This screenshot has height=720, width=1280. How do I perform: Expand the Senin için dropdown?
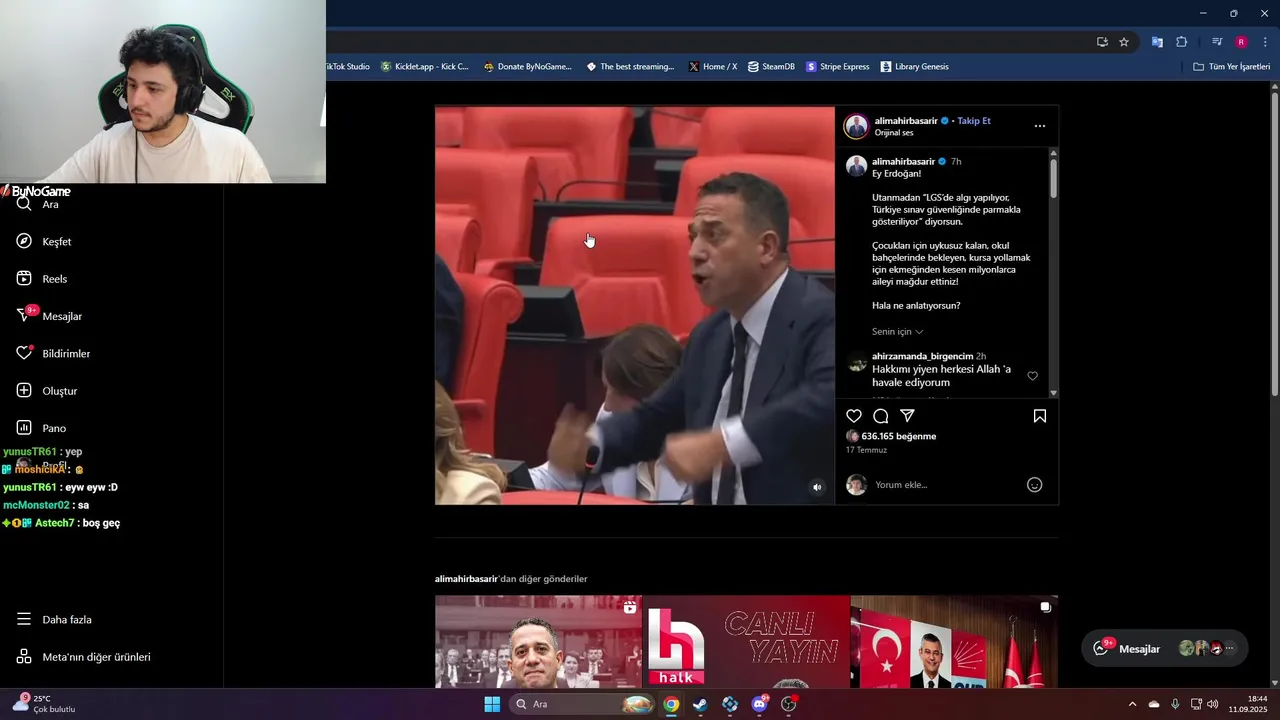(x=897, y=332)
